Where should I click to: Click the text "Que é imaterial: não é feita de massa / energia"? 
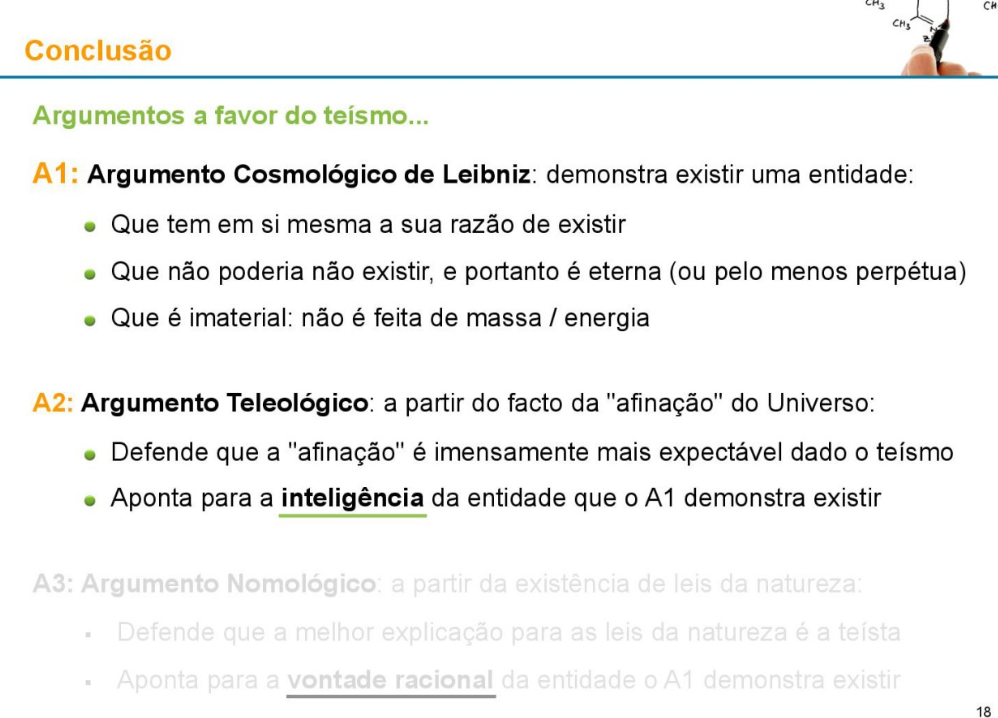(380, 319)
